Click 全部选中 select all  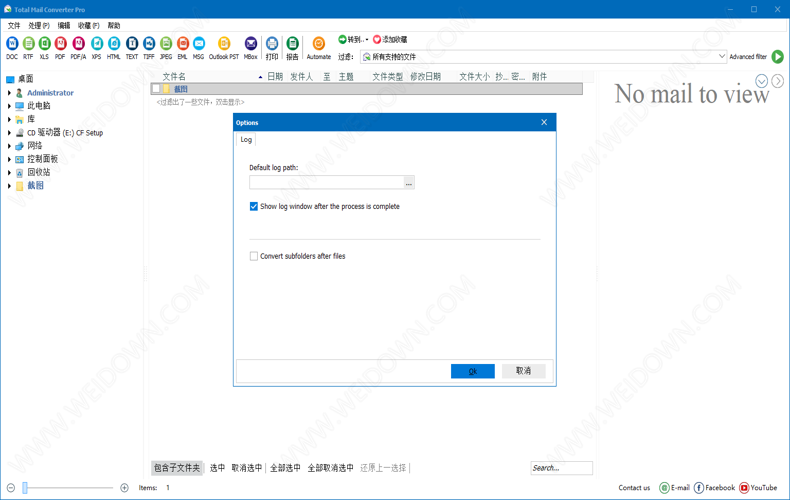pyautogui.click(x=285, y=468)
